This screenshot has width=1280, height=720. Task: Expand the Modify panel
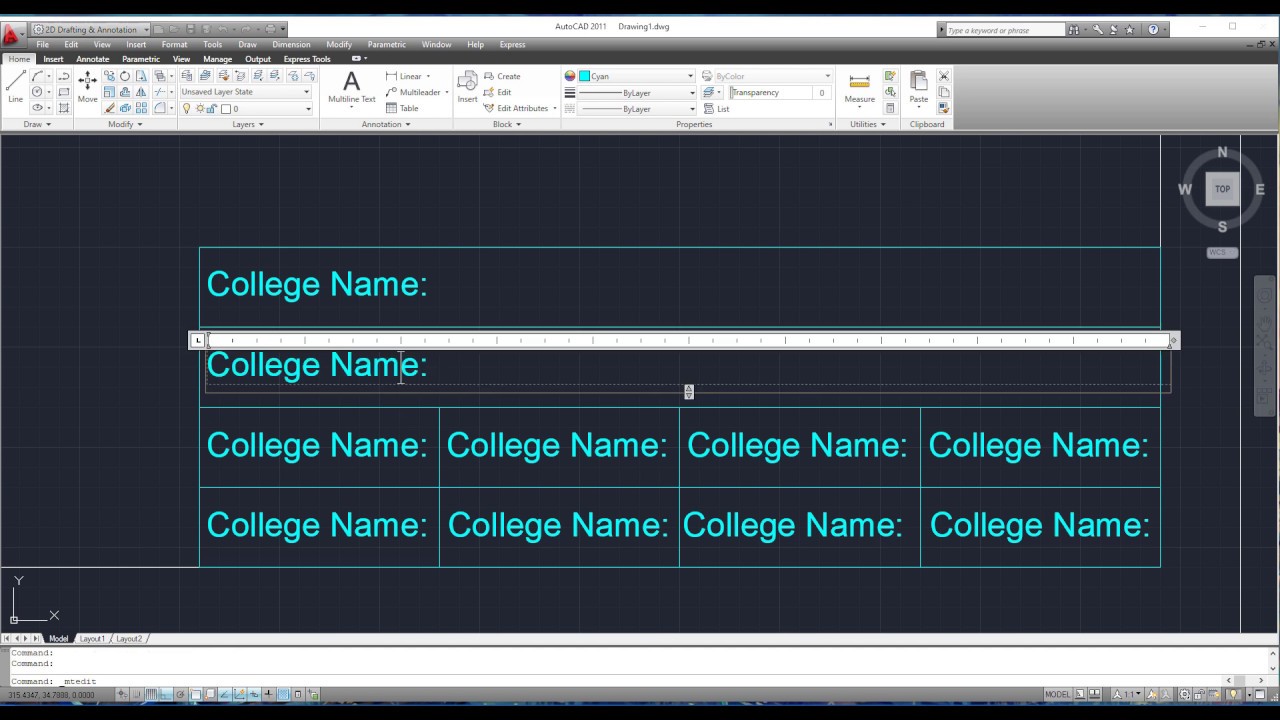click(x=125, y=124)
